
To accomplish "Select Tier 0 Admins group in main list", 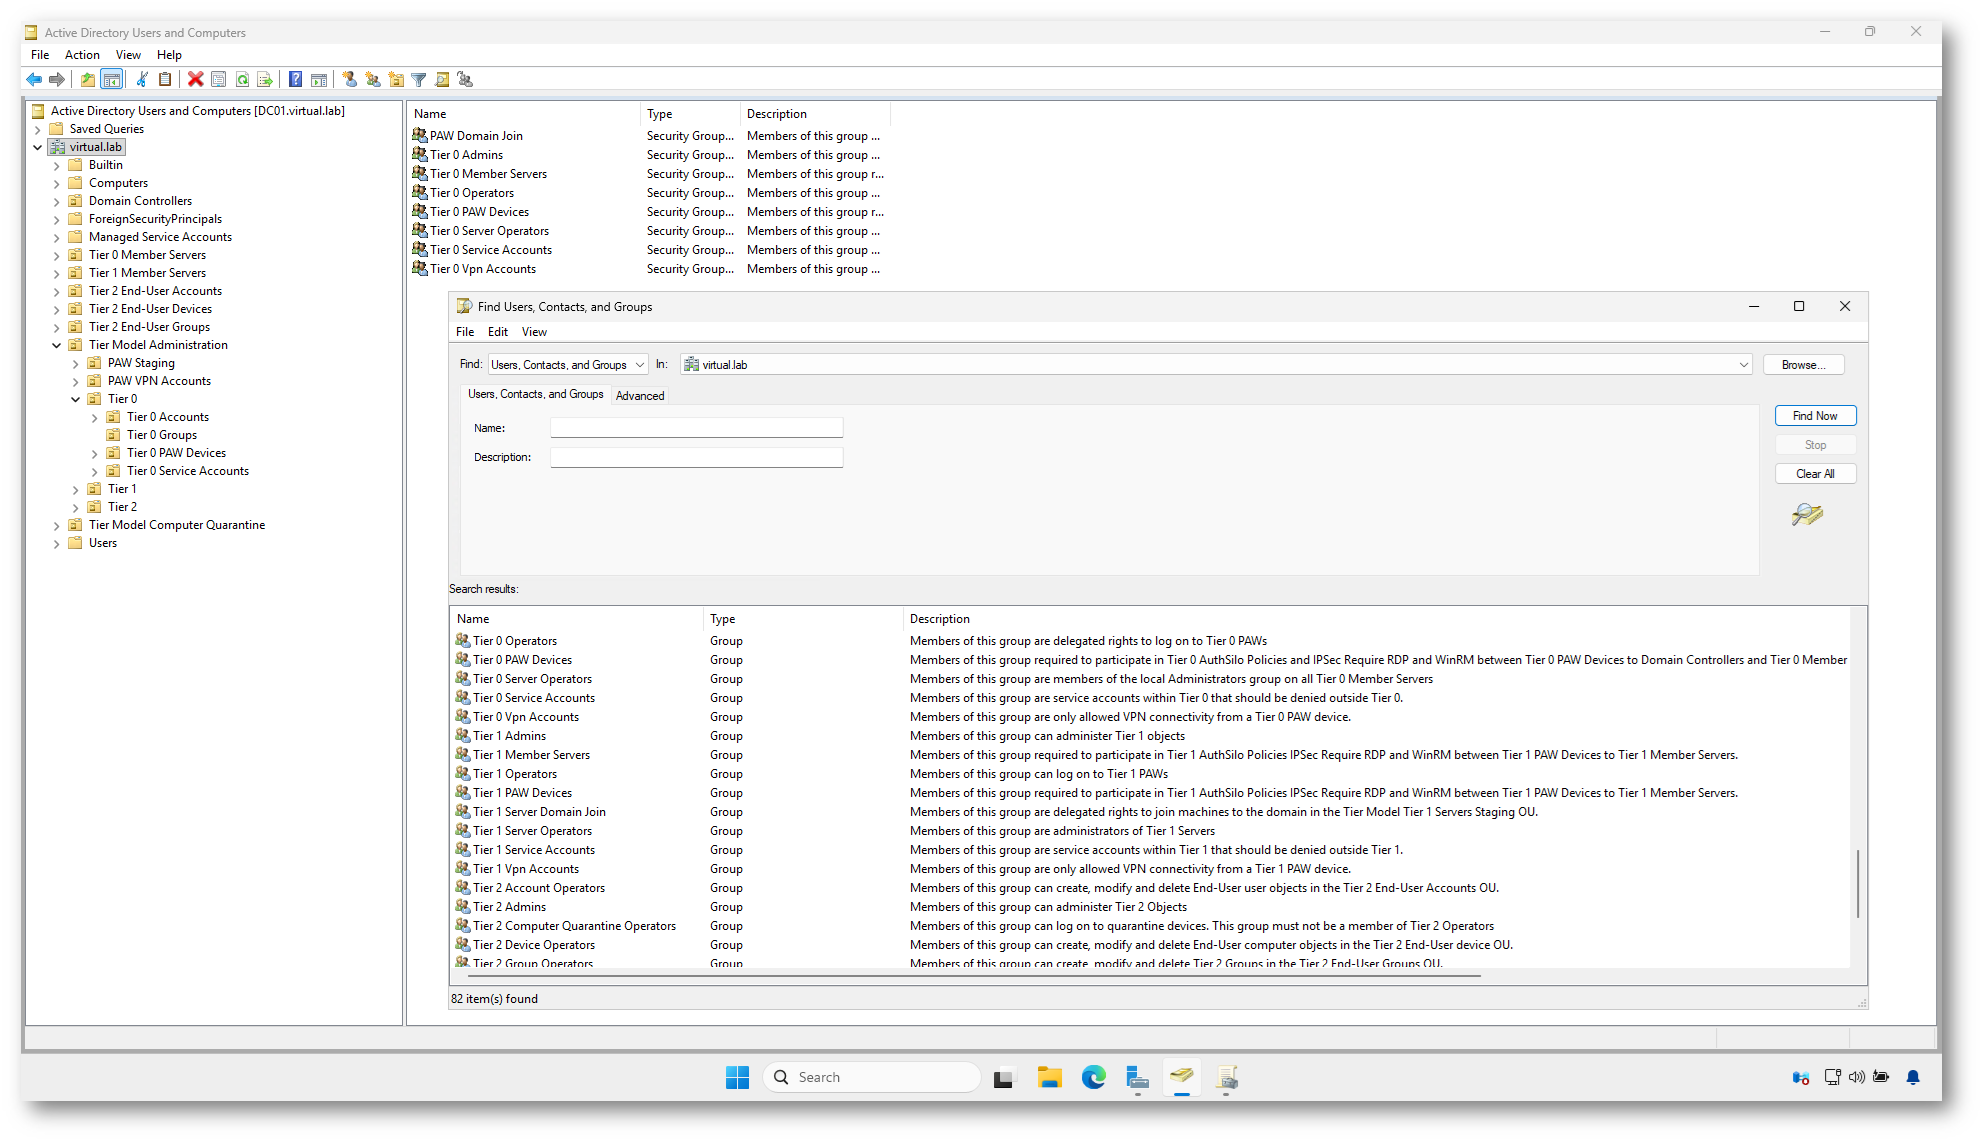I will point(466,155).
